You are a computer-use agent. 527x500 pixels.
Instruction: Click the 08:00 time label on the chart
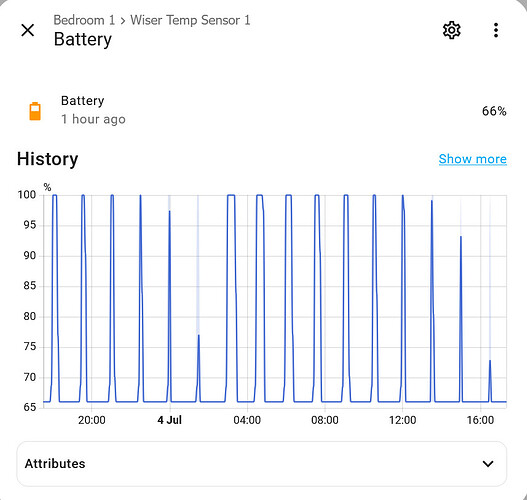coord(325,420)
